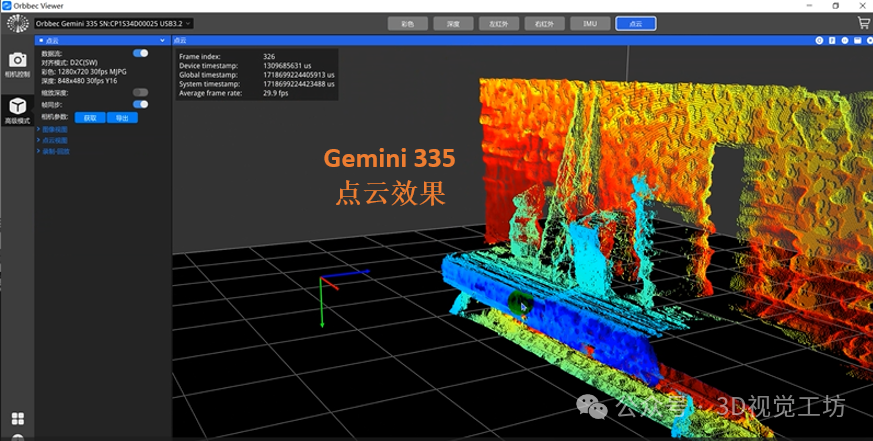The image size is (873, 441).
Task: Maximize the Orbbec Viewer window
Action: tap(836, 6)
